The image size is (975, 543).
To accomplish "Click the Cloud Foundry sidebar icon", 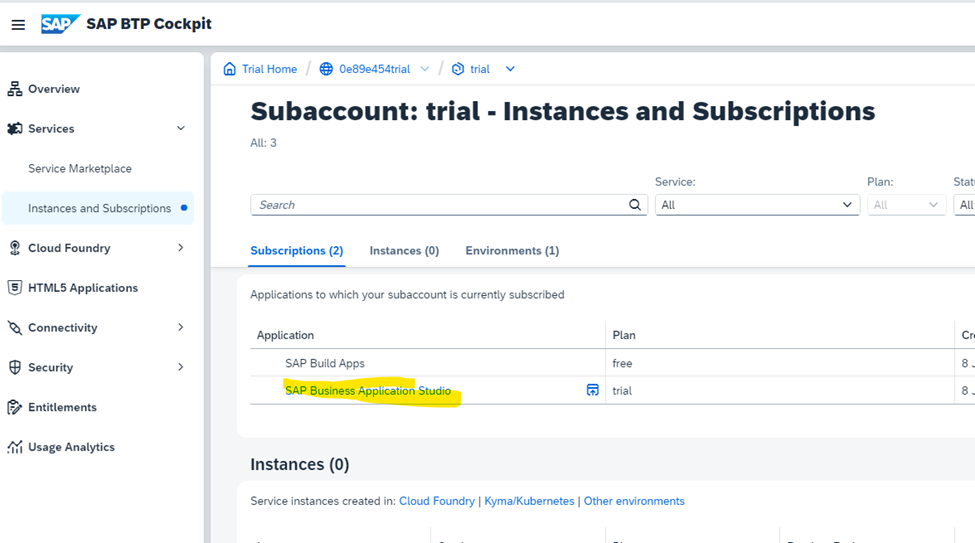I will [x=15, y=248].
